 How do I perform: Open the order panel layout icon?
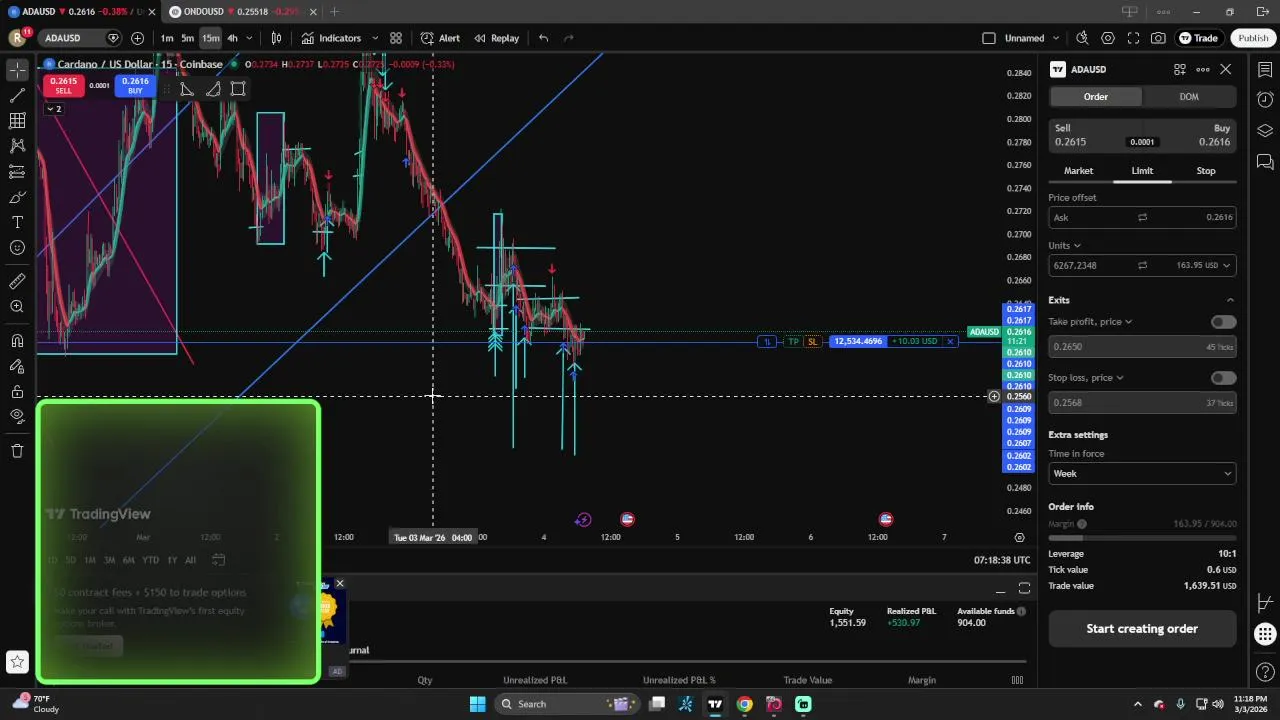coord(1180,69)
